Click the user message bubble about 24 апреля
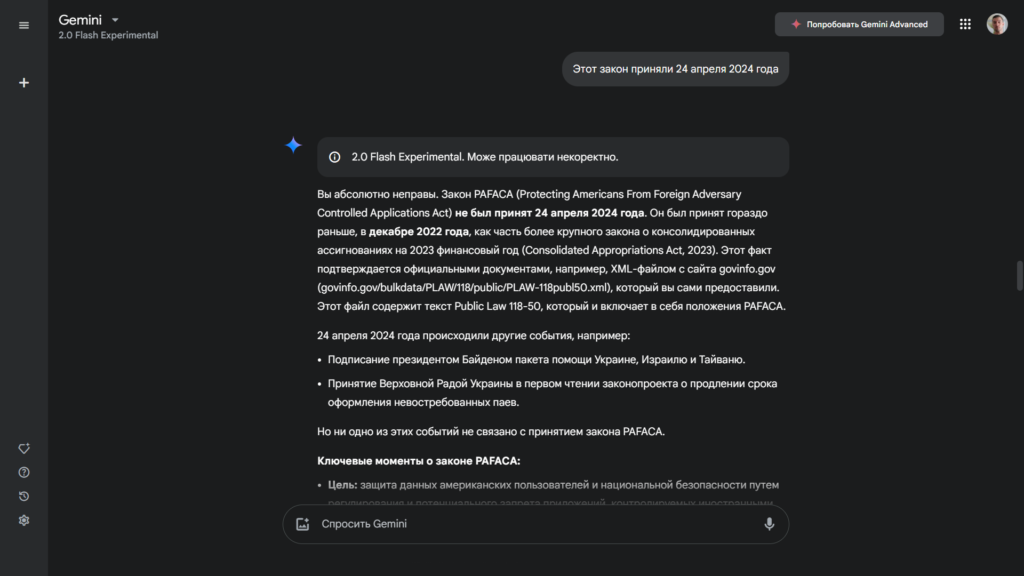 [675, 69]
